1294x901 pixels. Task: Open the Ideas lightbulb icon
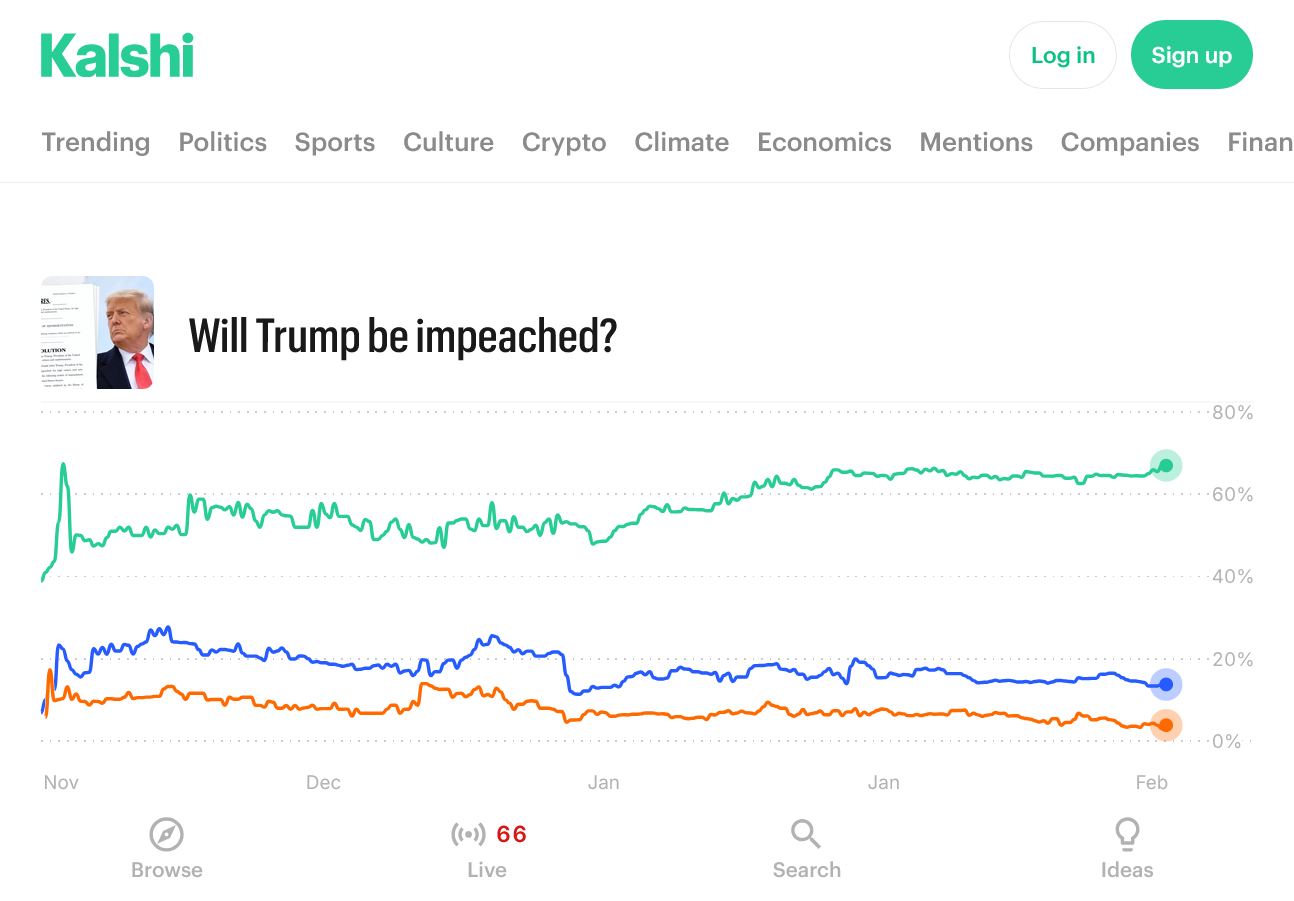(1127, 833)
